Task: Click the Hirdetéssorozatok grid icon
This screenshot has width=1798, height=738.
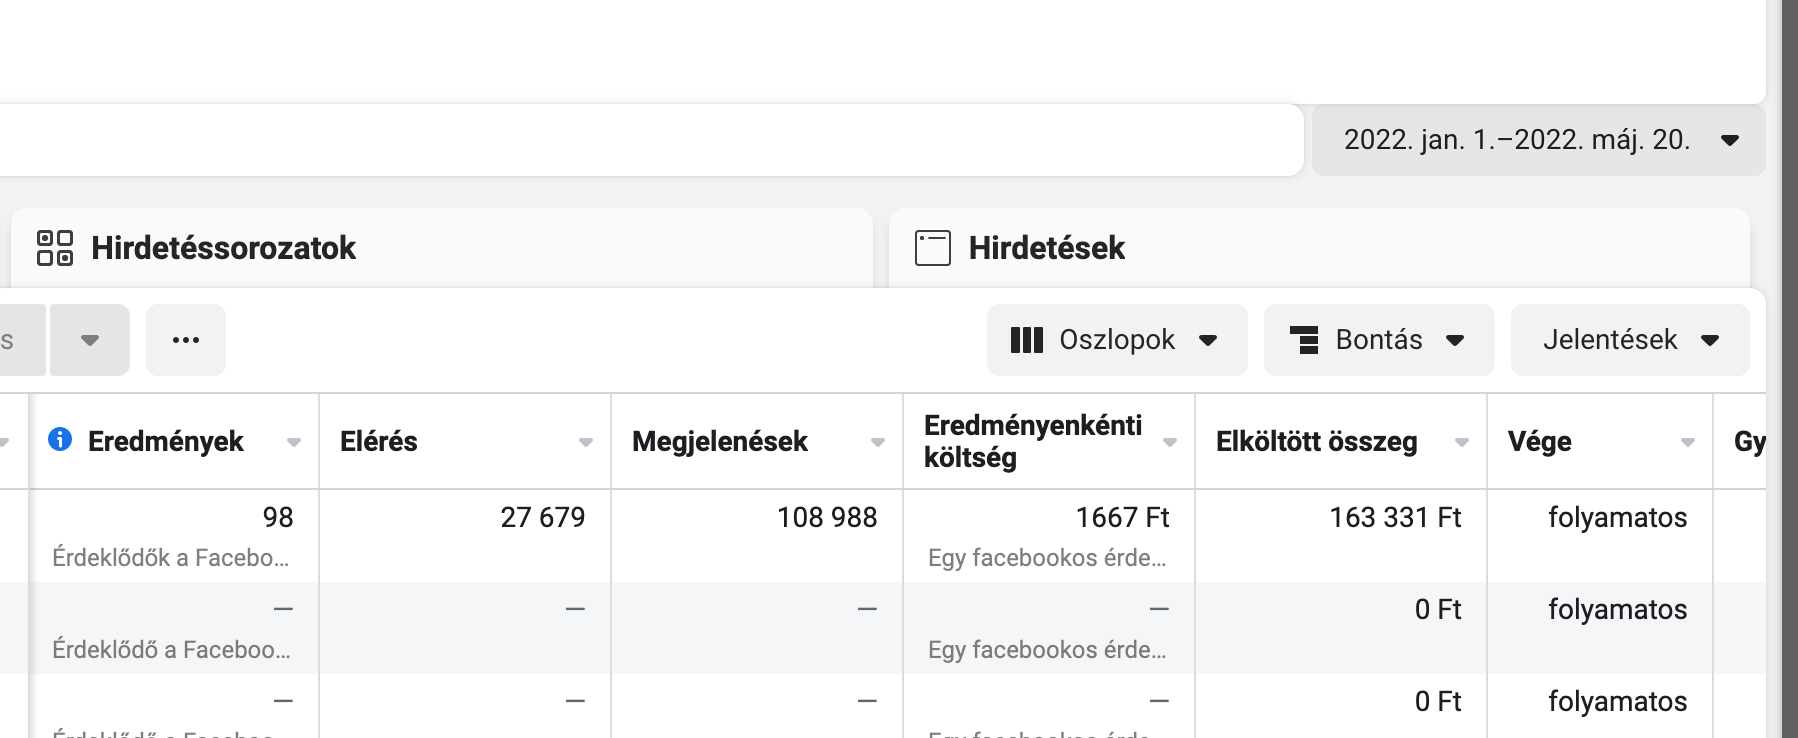Action: pos(55,248)
